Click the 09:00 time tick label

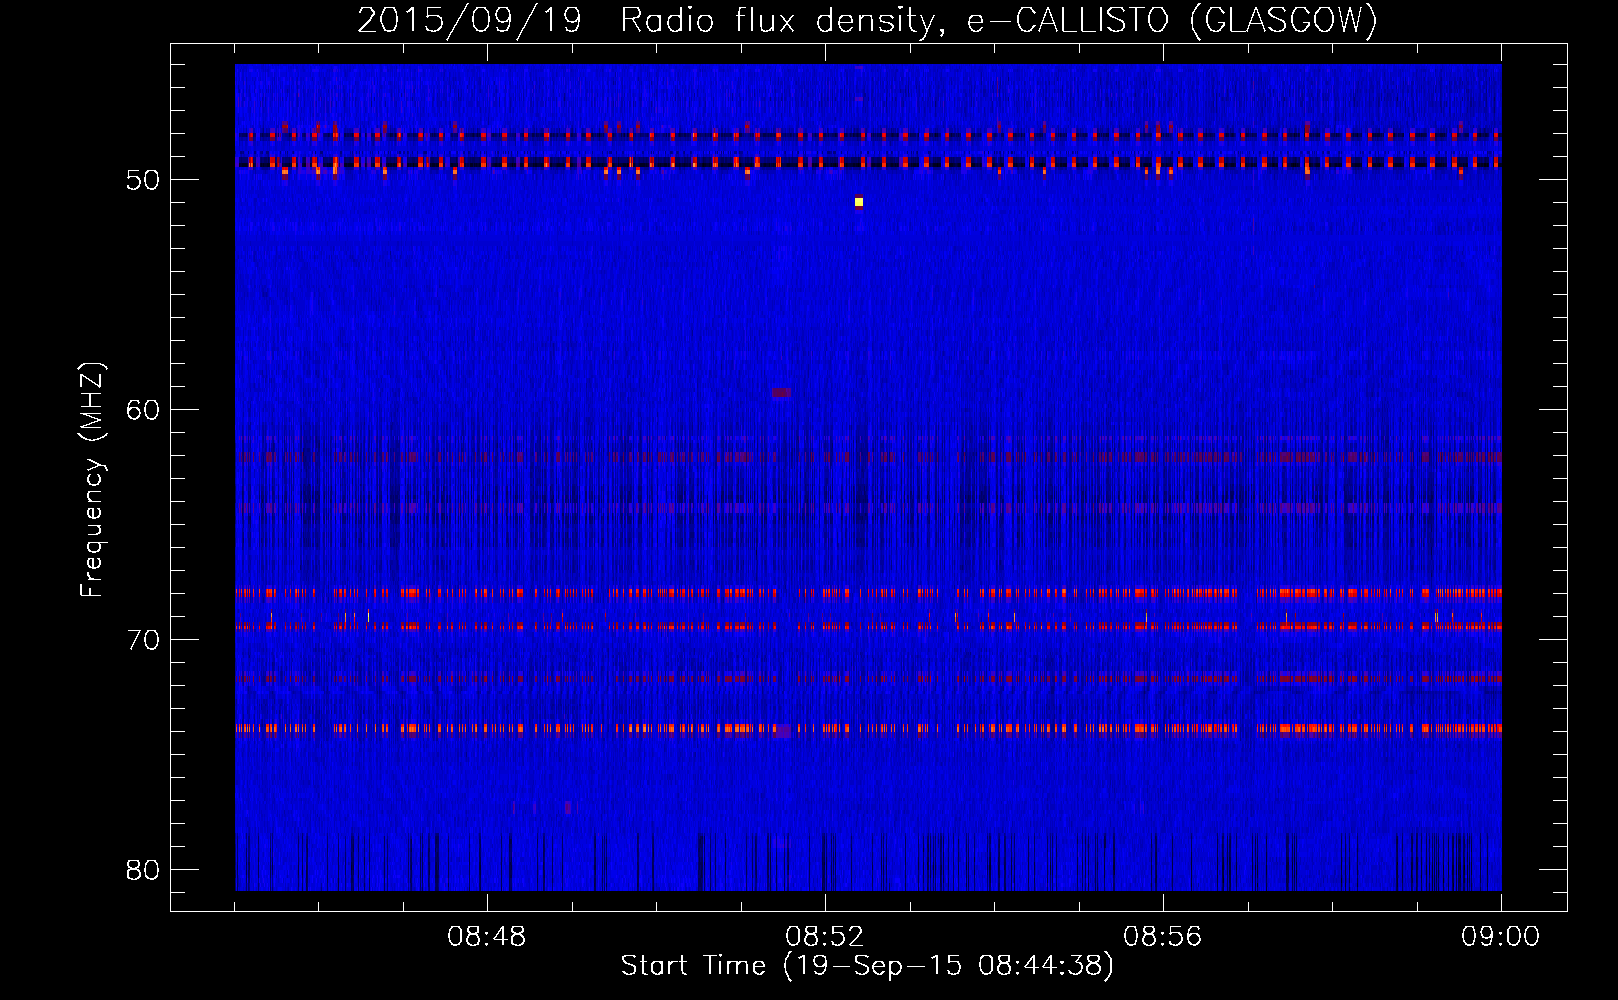pos(1501,937)
